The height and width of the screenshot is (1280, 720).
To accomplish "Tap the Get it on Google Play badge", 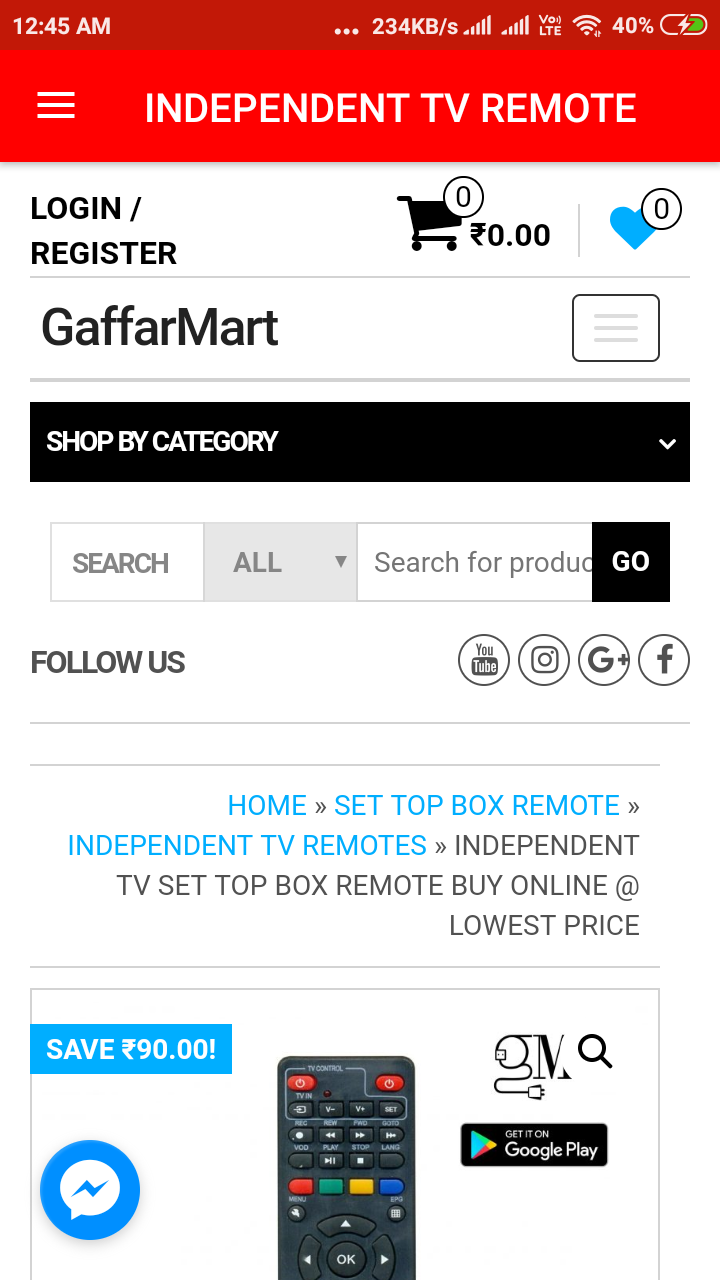I will point(534,1145).
